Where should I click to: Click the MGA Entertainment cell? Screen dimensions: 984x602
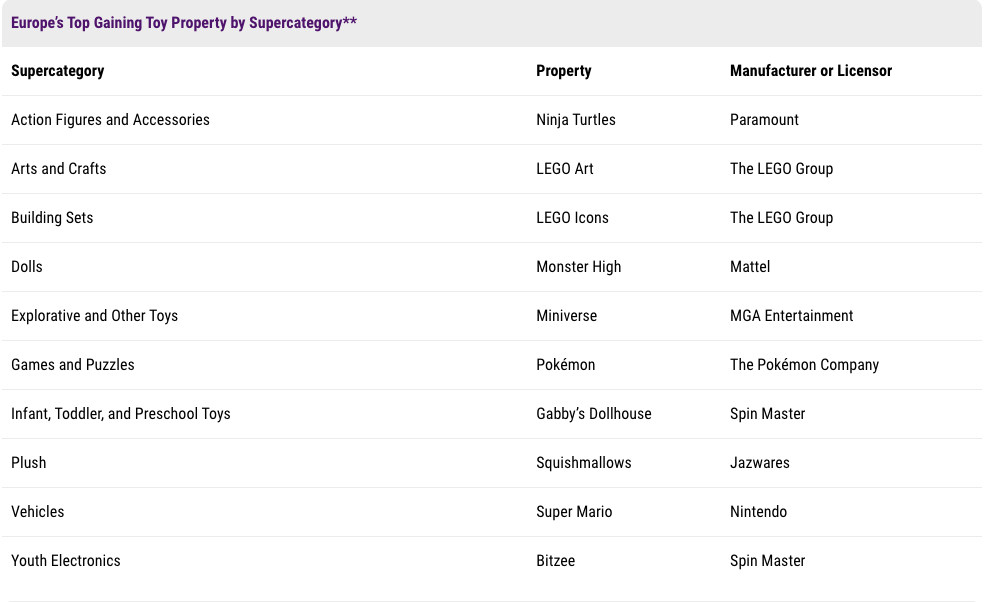click(792, 316)
